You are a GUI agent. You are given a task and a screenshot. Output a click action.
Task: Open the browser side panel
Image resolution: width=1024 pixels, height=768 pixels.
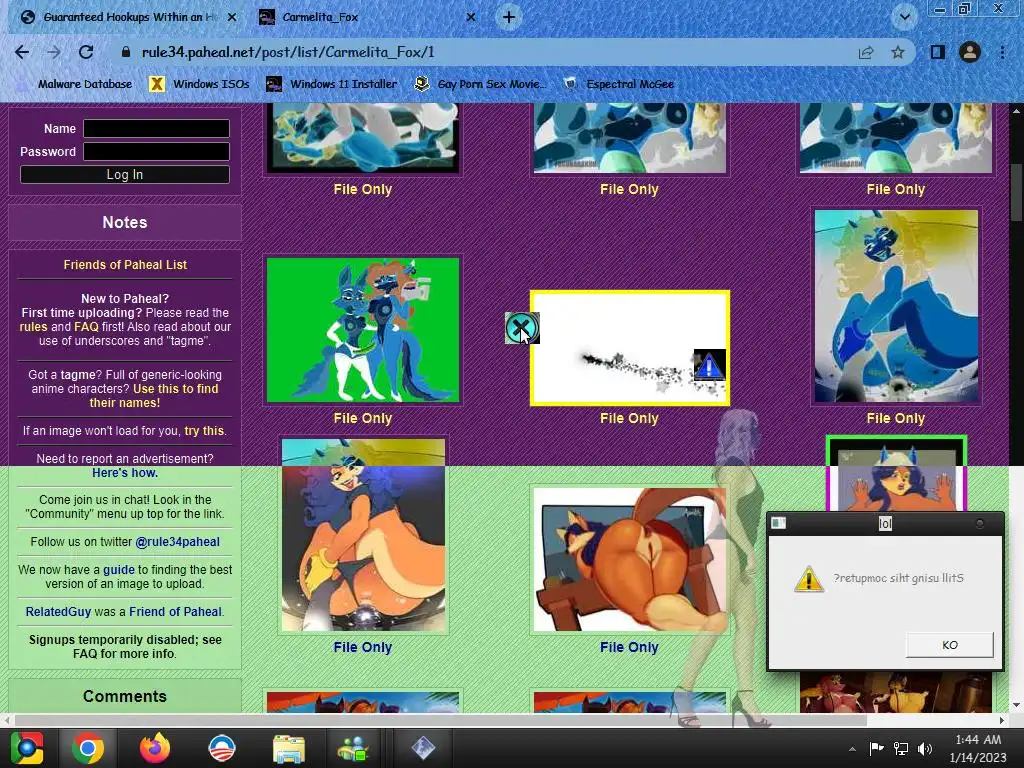(x=937, y=52)
